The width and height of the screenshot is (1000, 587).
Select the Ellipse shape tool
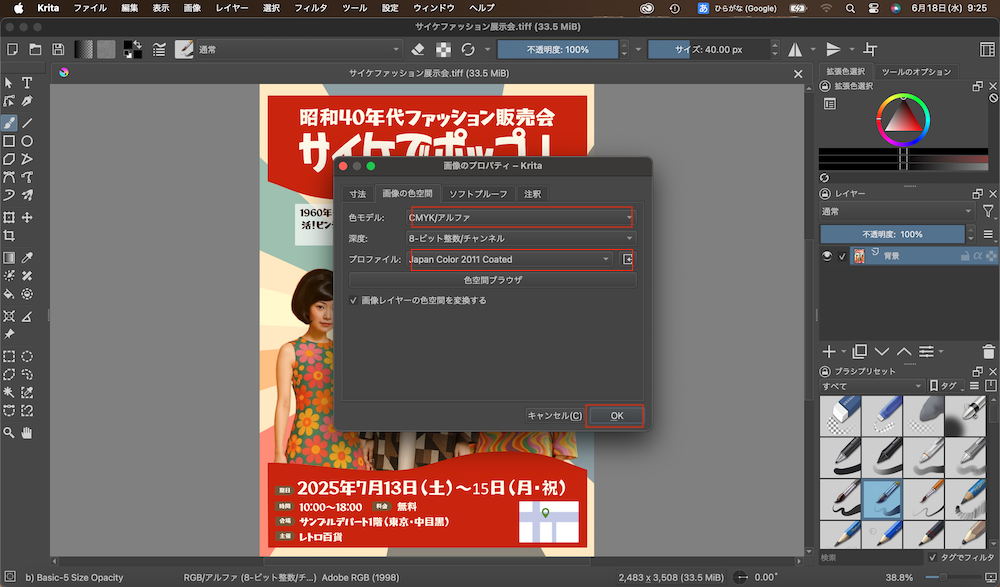coord(27,141)
